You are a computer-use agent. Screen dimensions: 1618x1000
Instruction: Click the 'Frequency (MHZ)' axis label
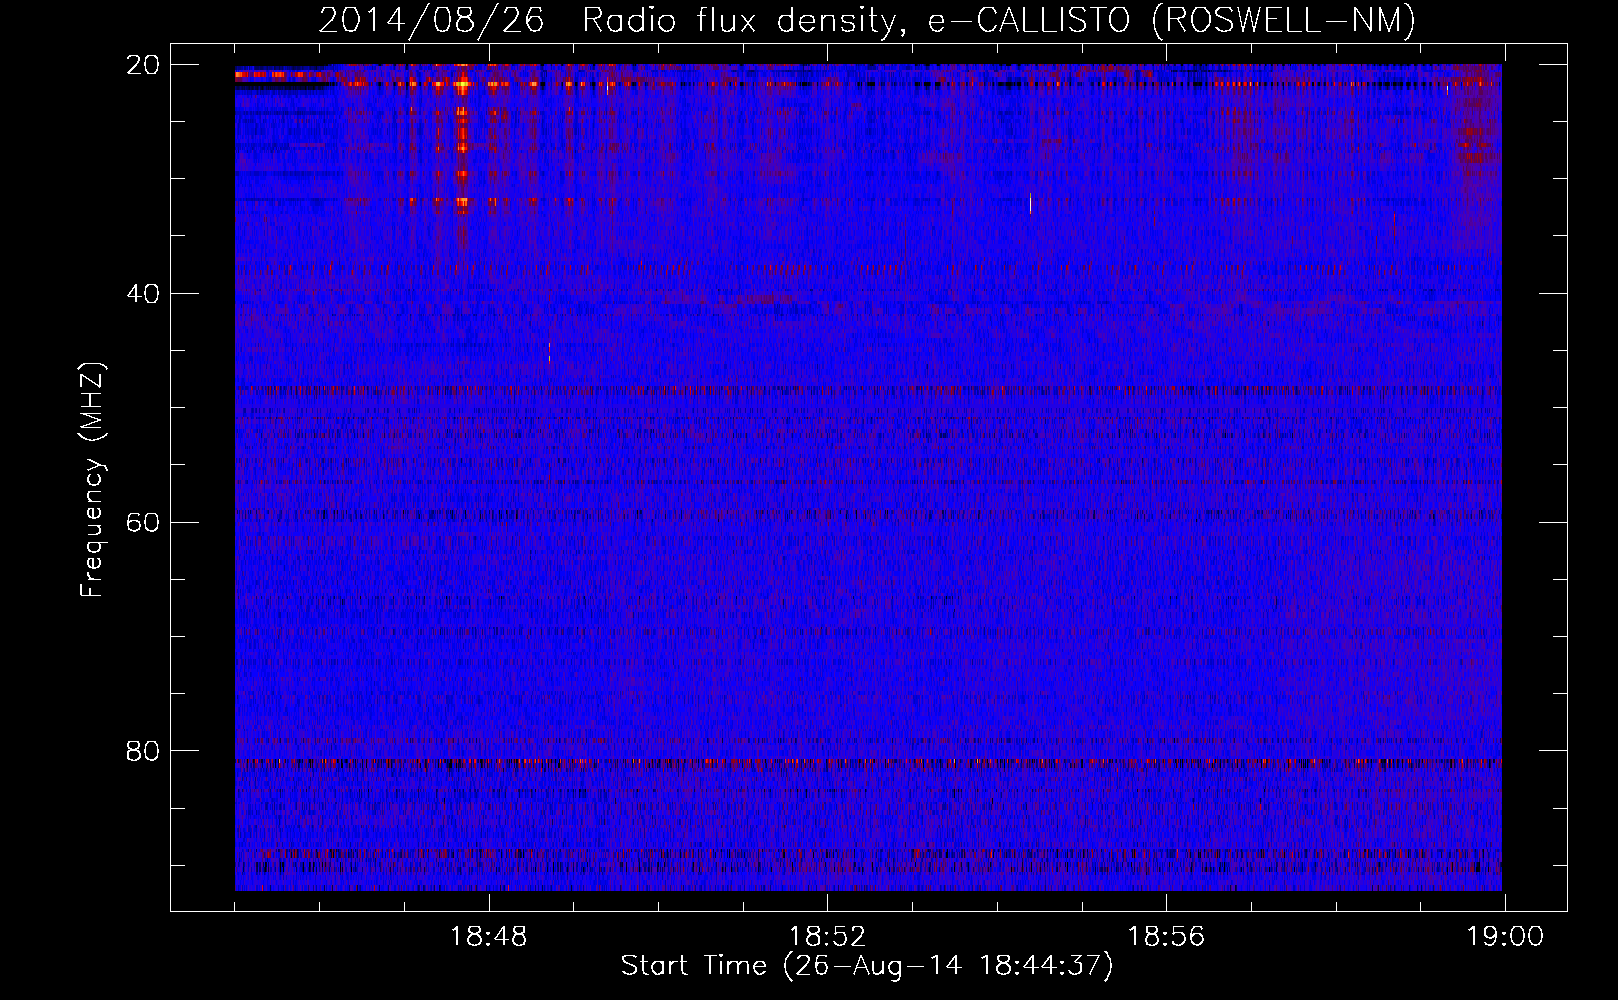pos(92,480)
